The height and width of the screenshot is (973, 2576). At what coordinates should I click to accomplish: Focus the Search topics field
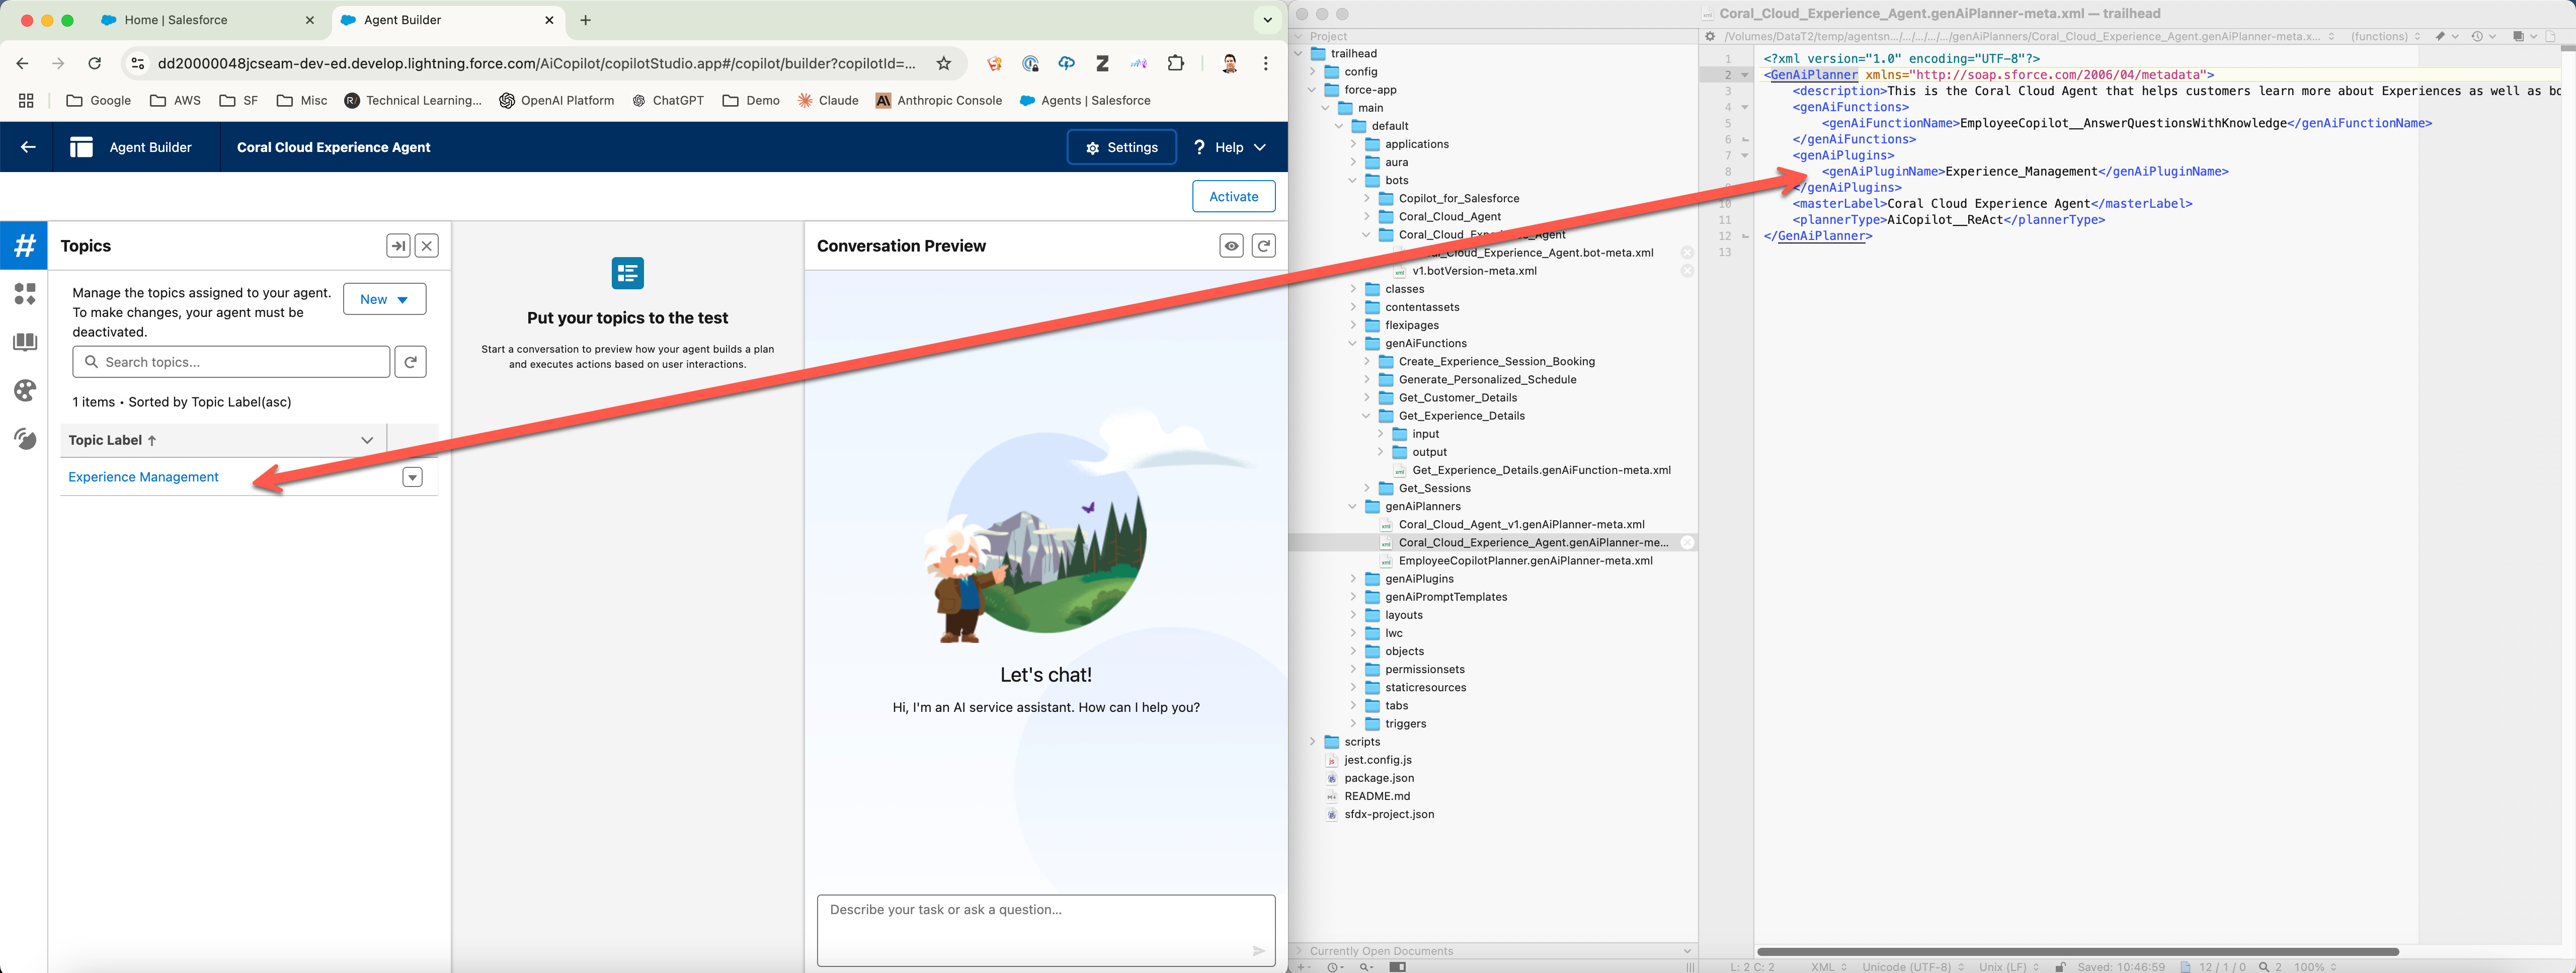(x=231, y=362)
